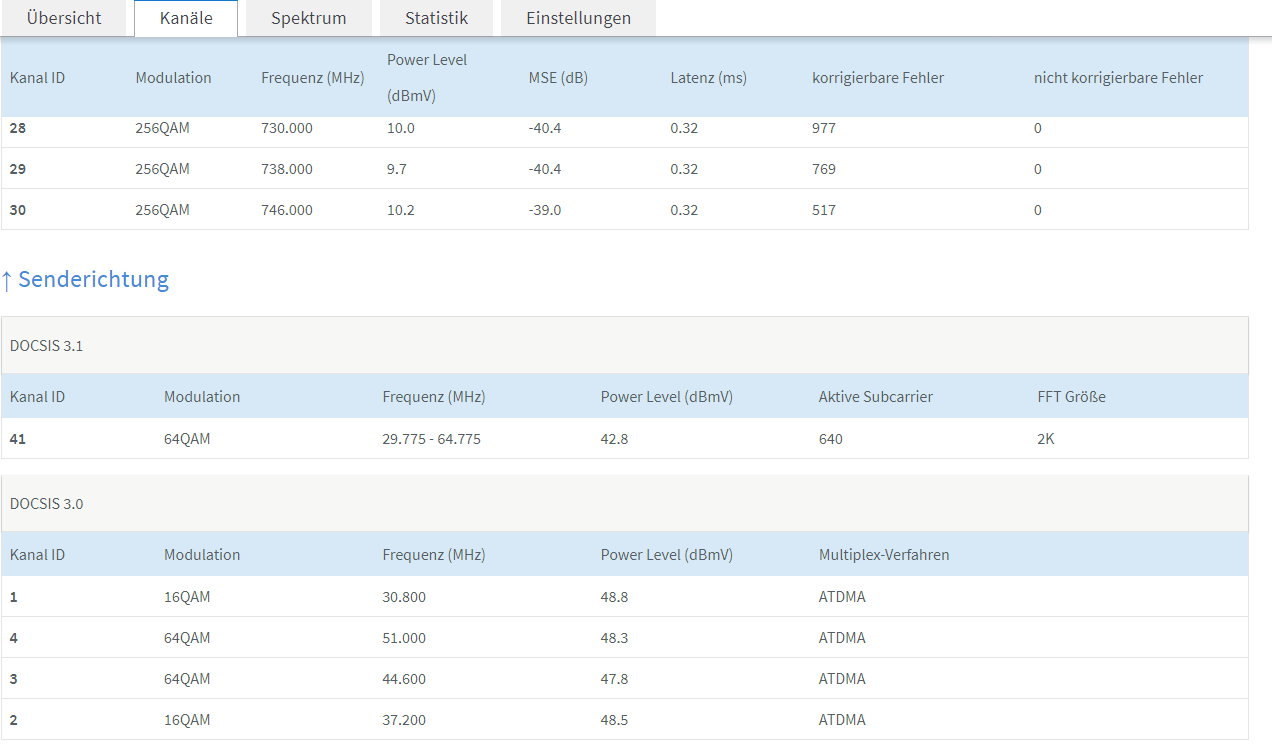Select upstream channel ID 2

pyautogui.click(x=14, y=720)
